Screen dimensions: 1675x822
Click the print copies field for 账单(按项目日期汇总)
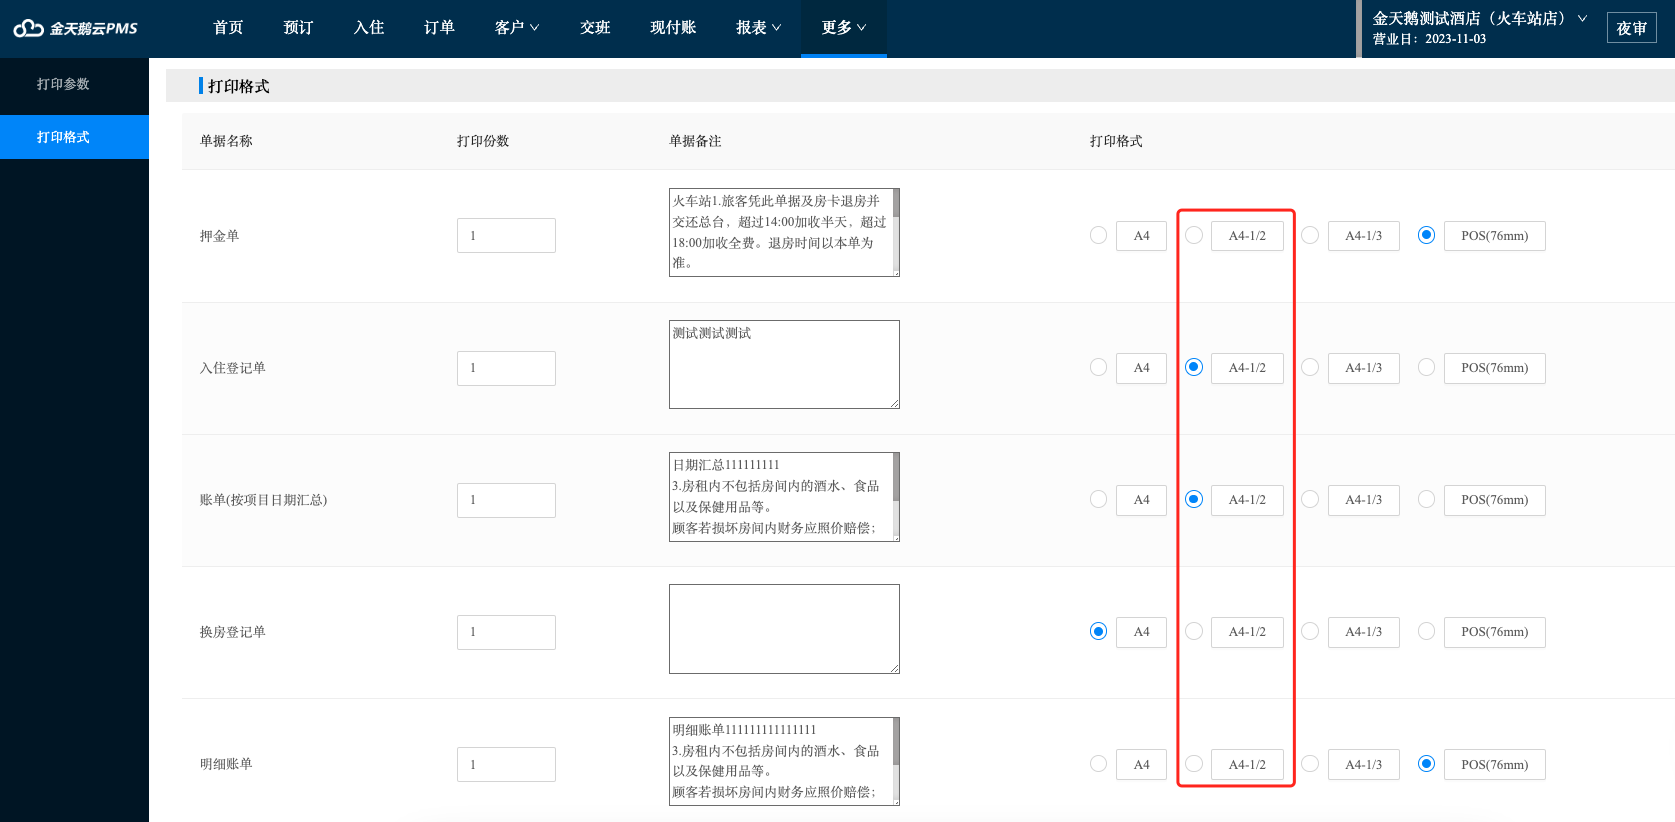click(506, 500)
